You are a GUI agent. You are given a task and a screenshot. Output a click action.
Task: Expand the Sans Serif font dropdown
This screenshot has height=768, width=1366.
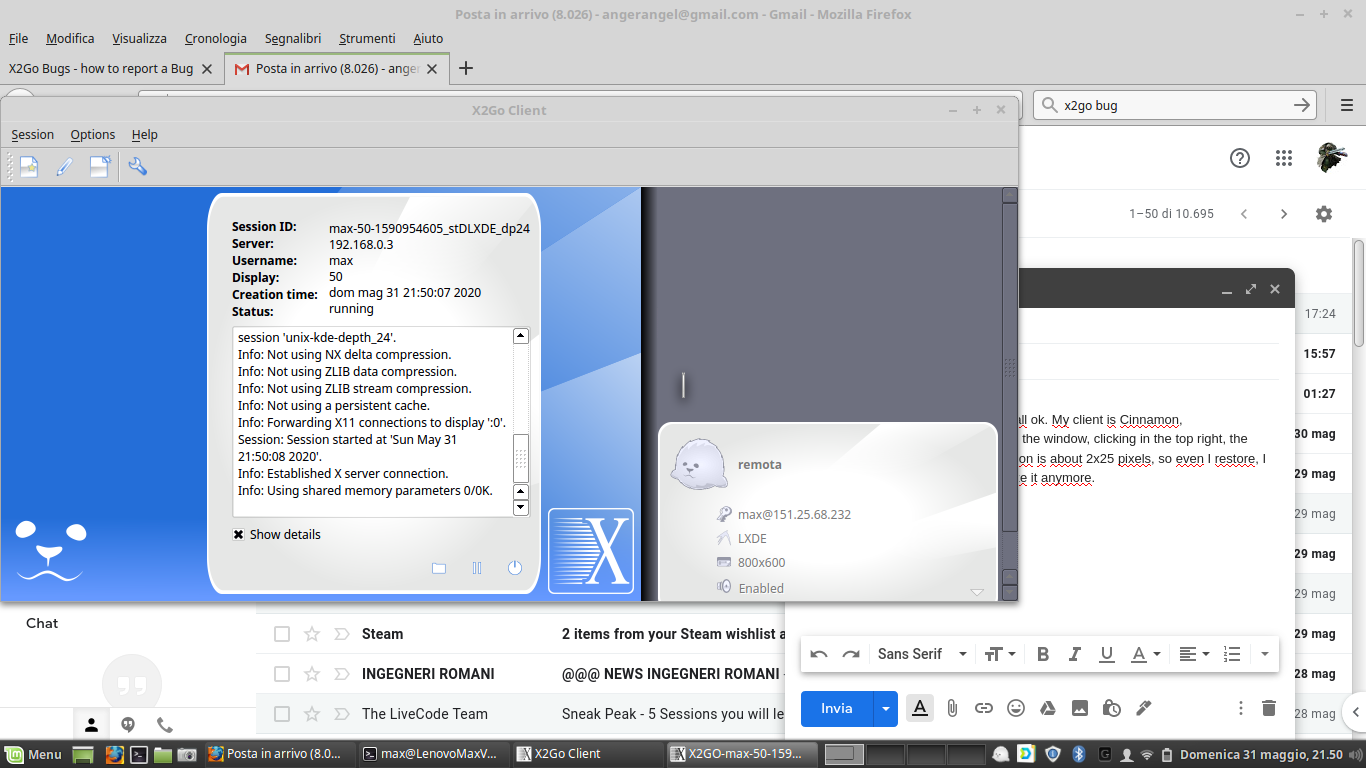click(x=922, y=654)
